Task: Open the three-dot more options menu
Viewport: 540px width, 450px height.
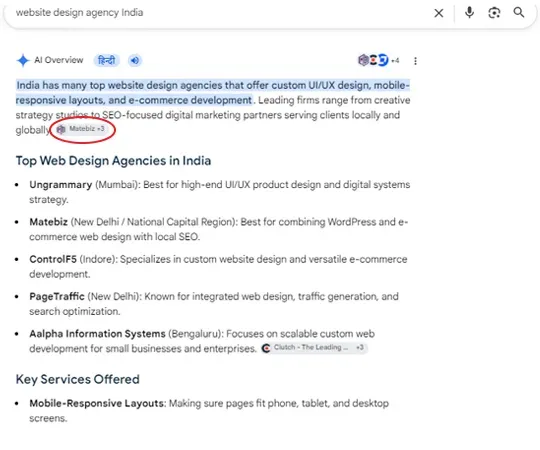Action: (x=415, y=61)
